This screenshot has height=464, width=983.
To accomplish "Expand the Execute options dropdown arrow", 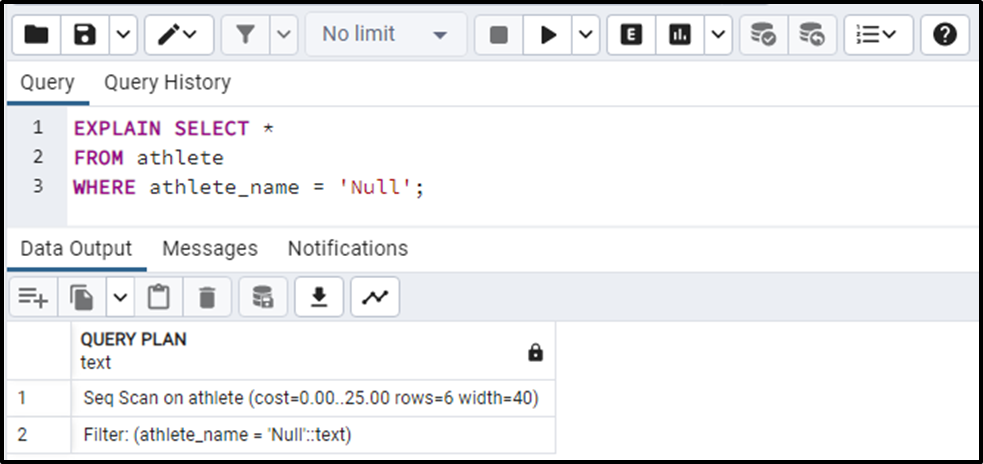I will 584,35.
